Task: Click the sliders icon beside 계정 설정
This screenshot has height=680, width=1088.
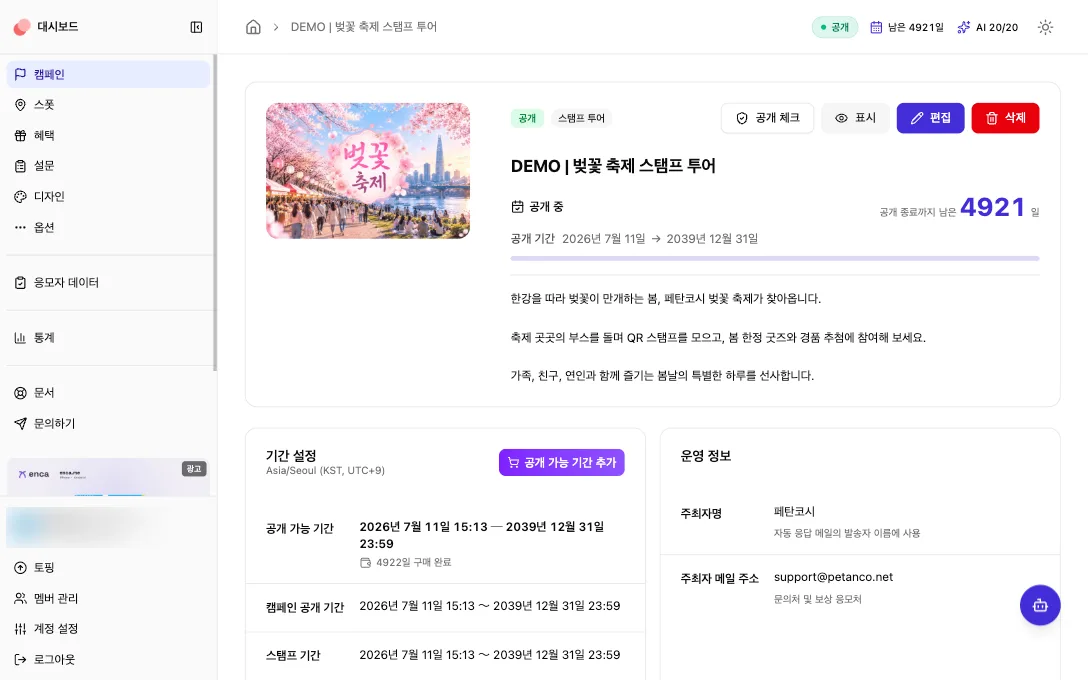Action: (20, 629)
